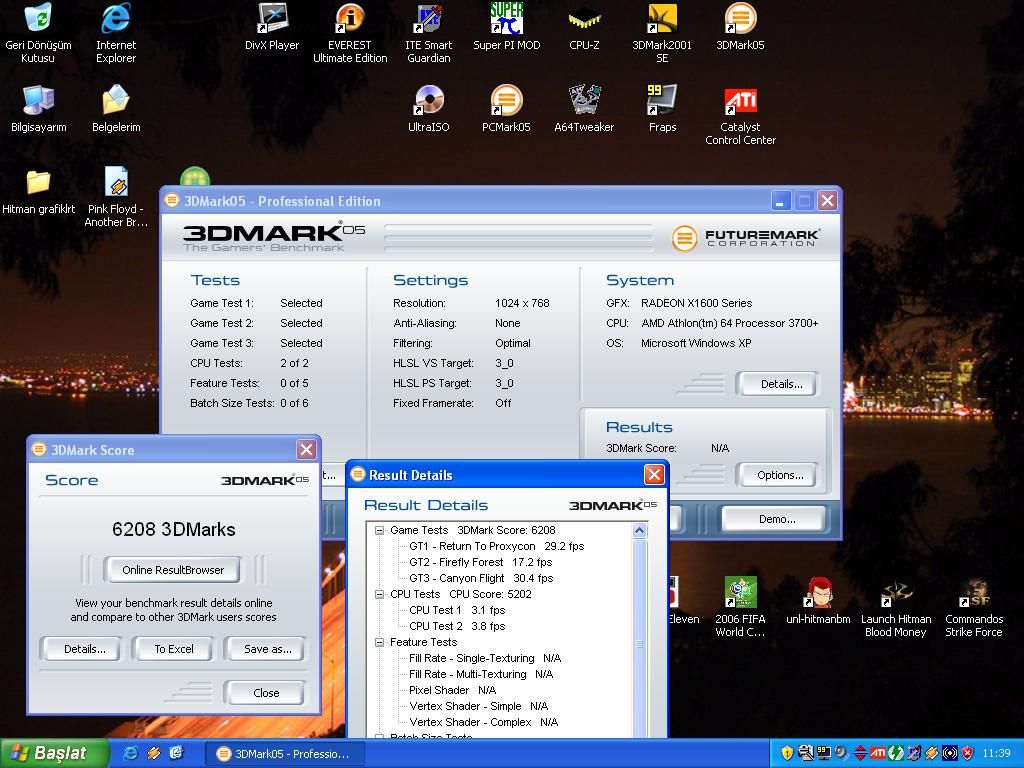Screen dimensions: 1024x768
Task: Open the PCMark05 desktop shortcut
Action: point(506,109)
